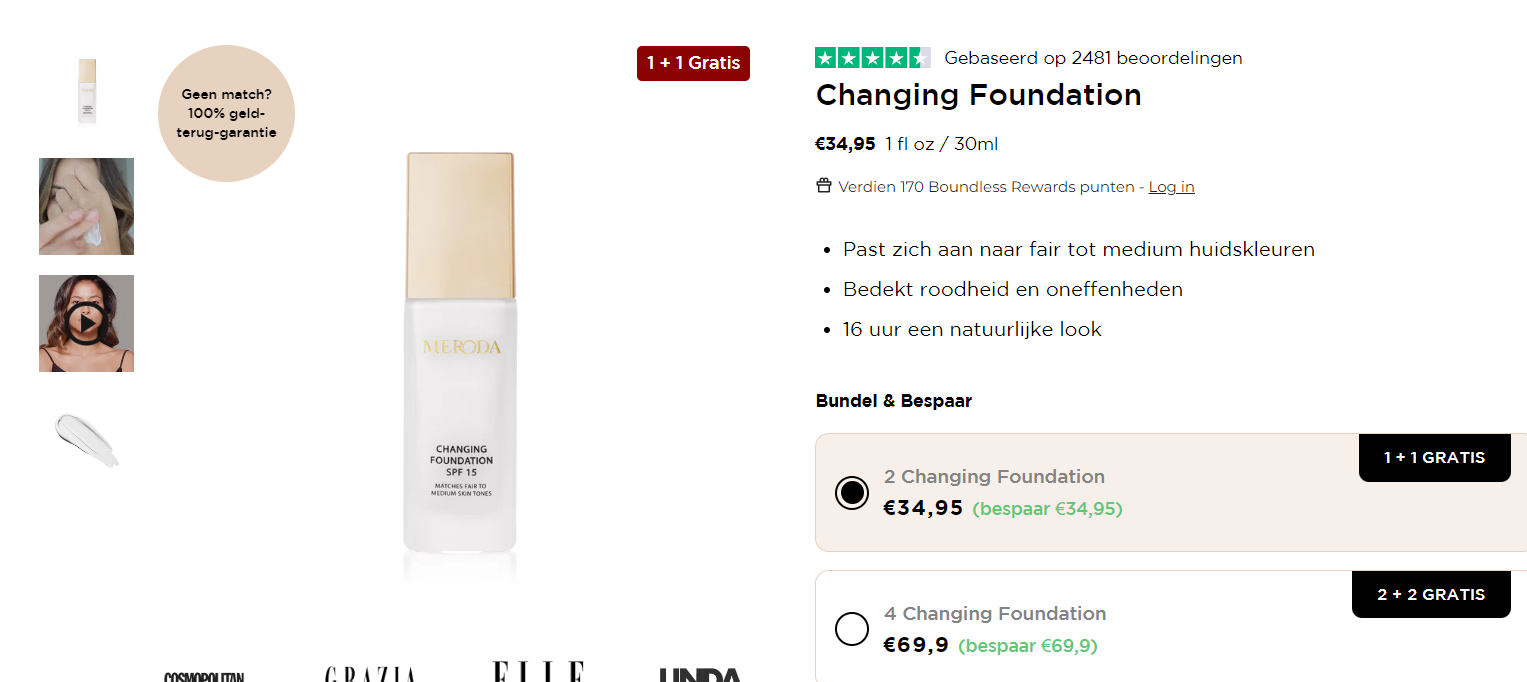Click the ELLE press logo

538,672
